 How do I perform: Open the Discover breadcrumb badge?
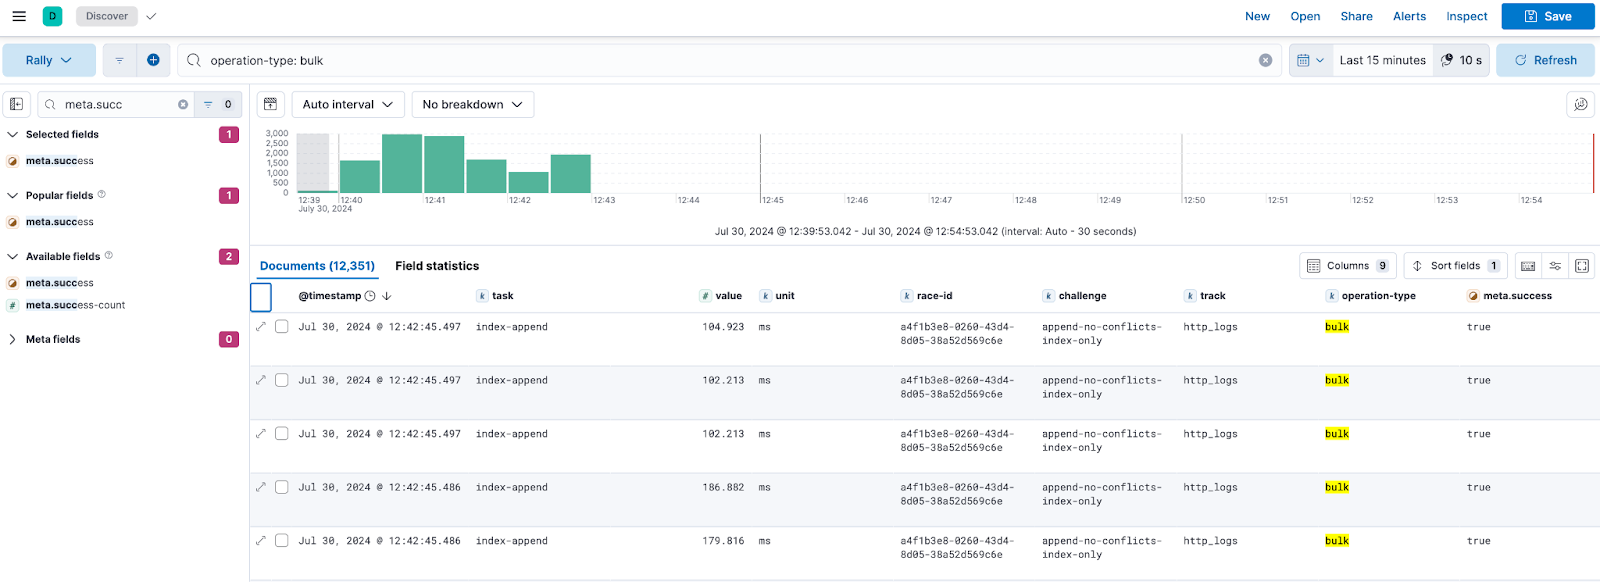click(x=107, y=16)
